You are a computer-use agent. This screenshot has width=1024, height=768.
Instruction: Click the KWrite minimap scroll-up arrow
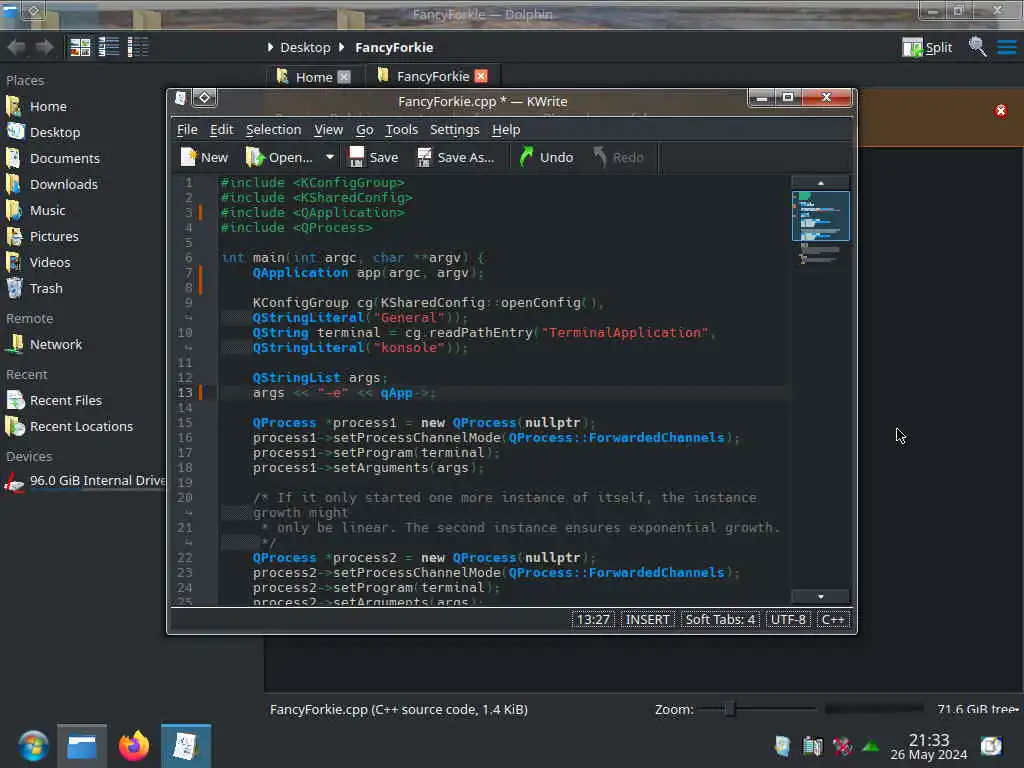tap(820, 183)
